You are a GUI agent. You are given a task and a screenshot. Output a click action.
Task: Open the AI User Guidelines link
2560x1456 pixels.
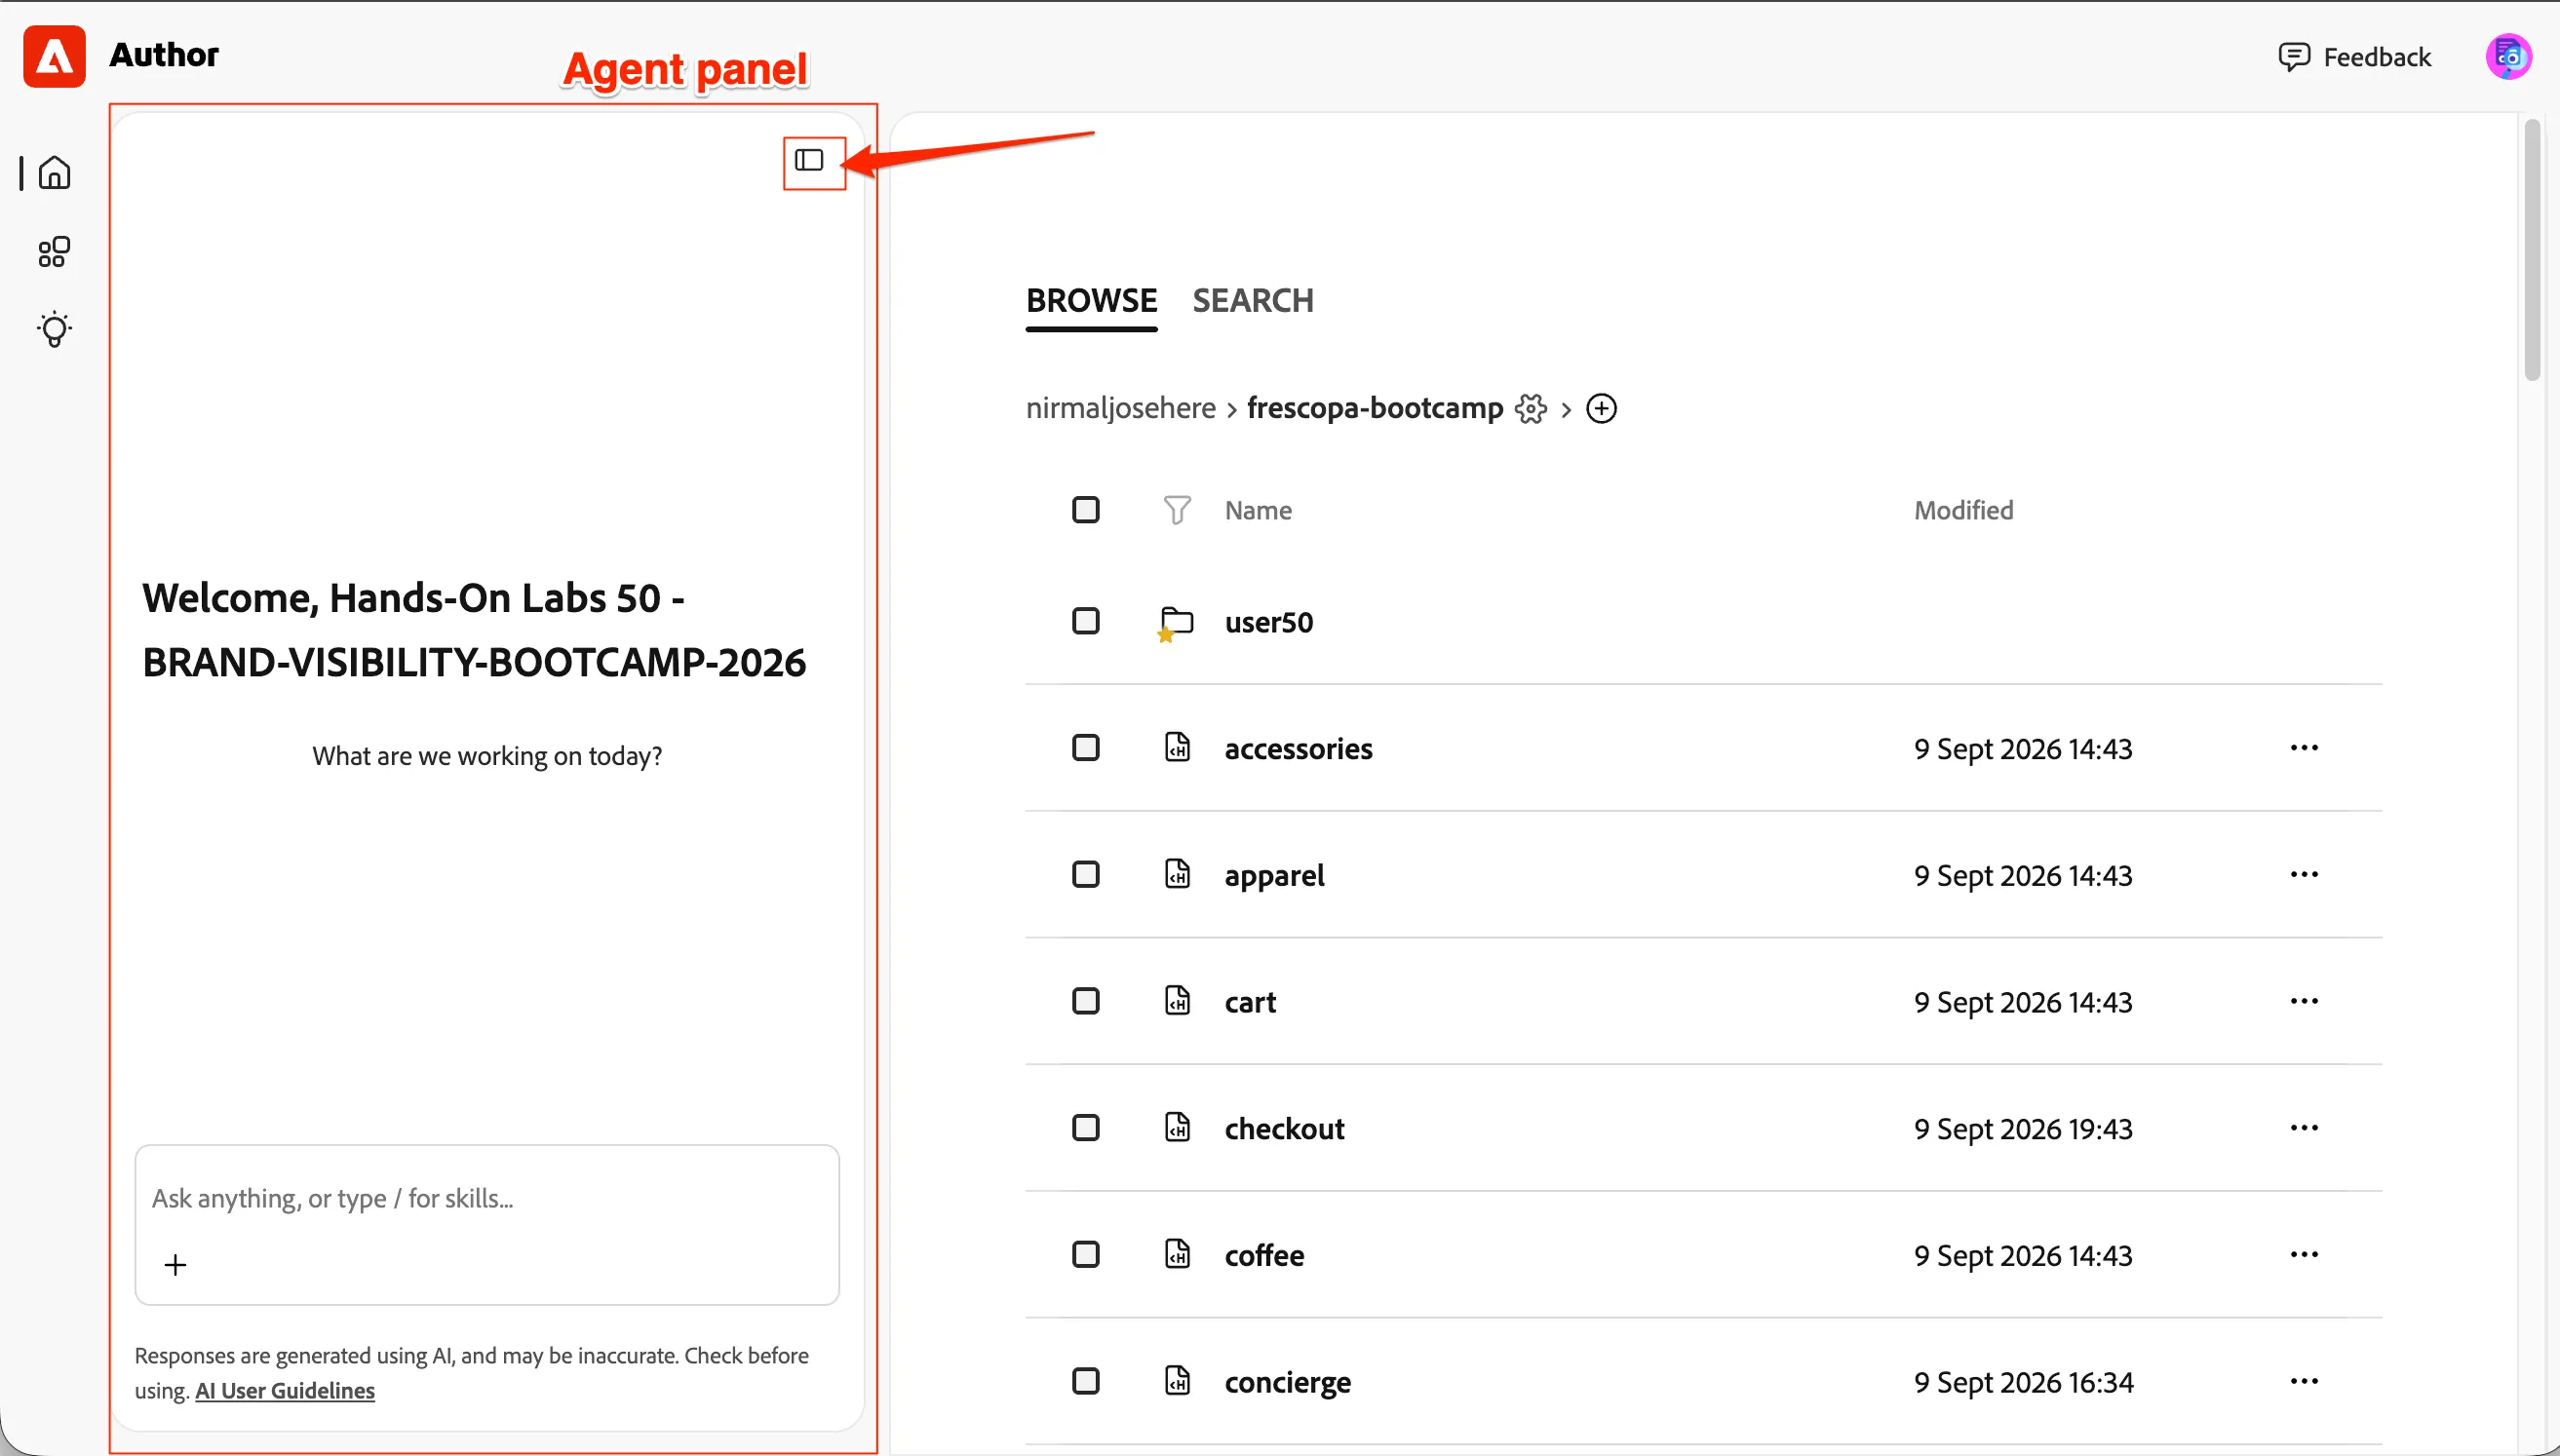(x=285, y=1390)
